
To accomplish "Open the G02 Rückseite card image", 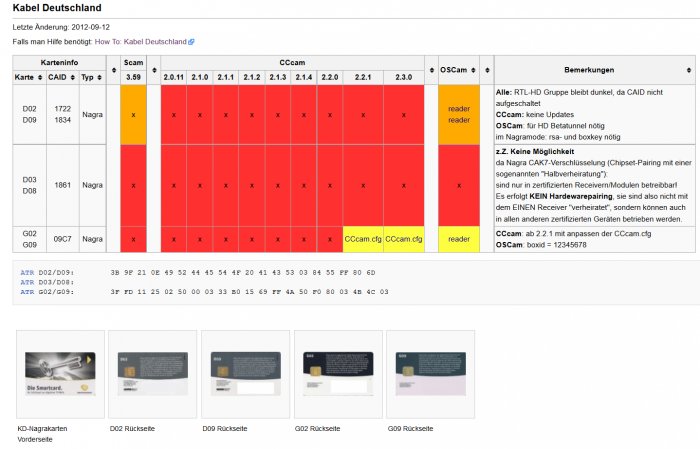I will tap(338, 374).
